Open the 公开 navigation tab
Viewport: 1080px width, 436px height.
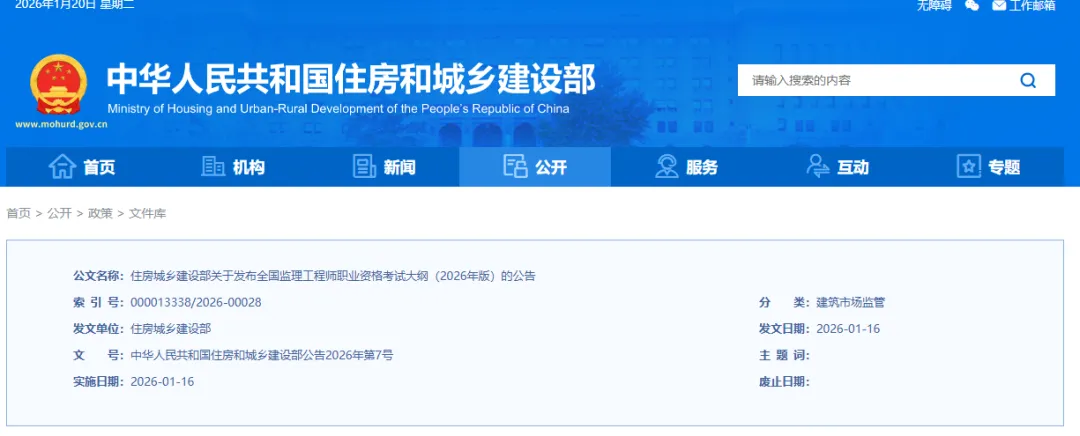(x=535, y=167)
